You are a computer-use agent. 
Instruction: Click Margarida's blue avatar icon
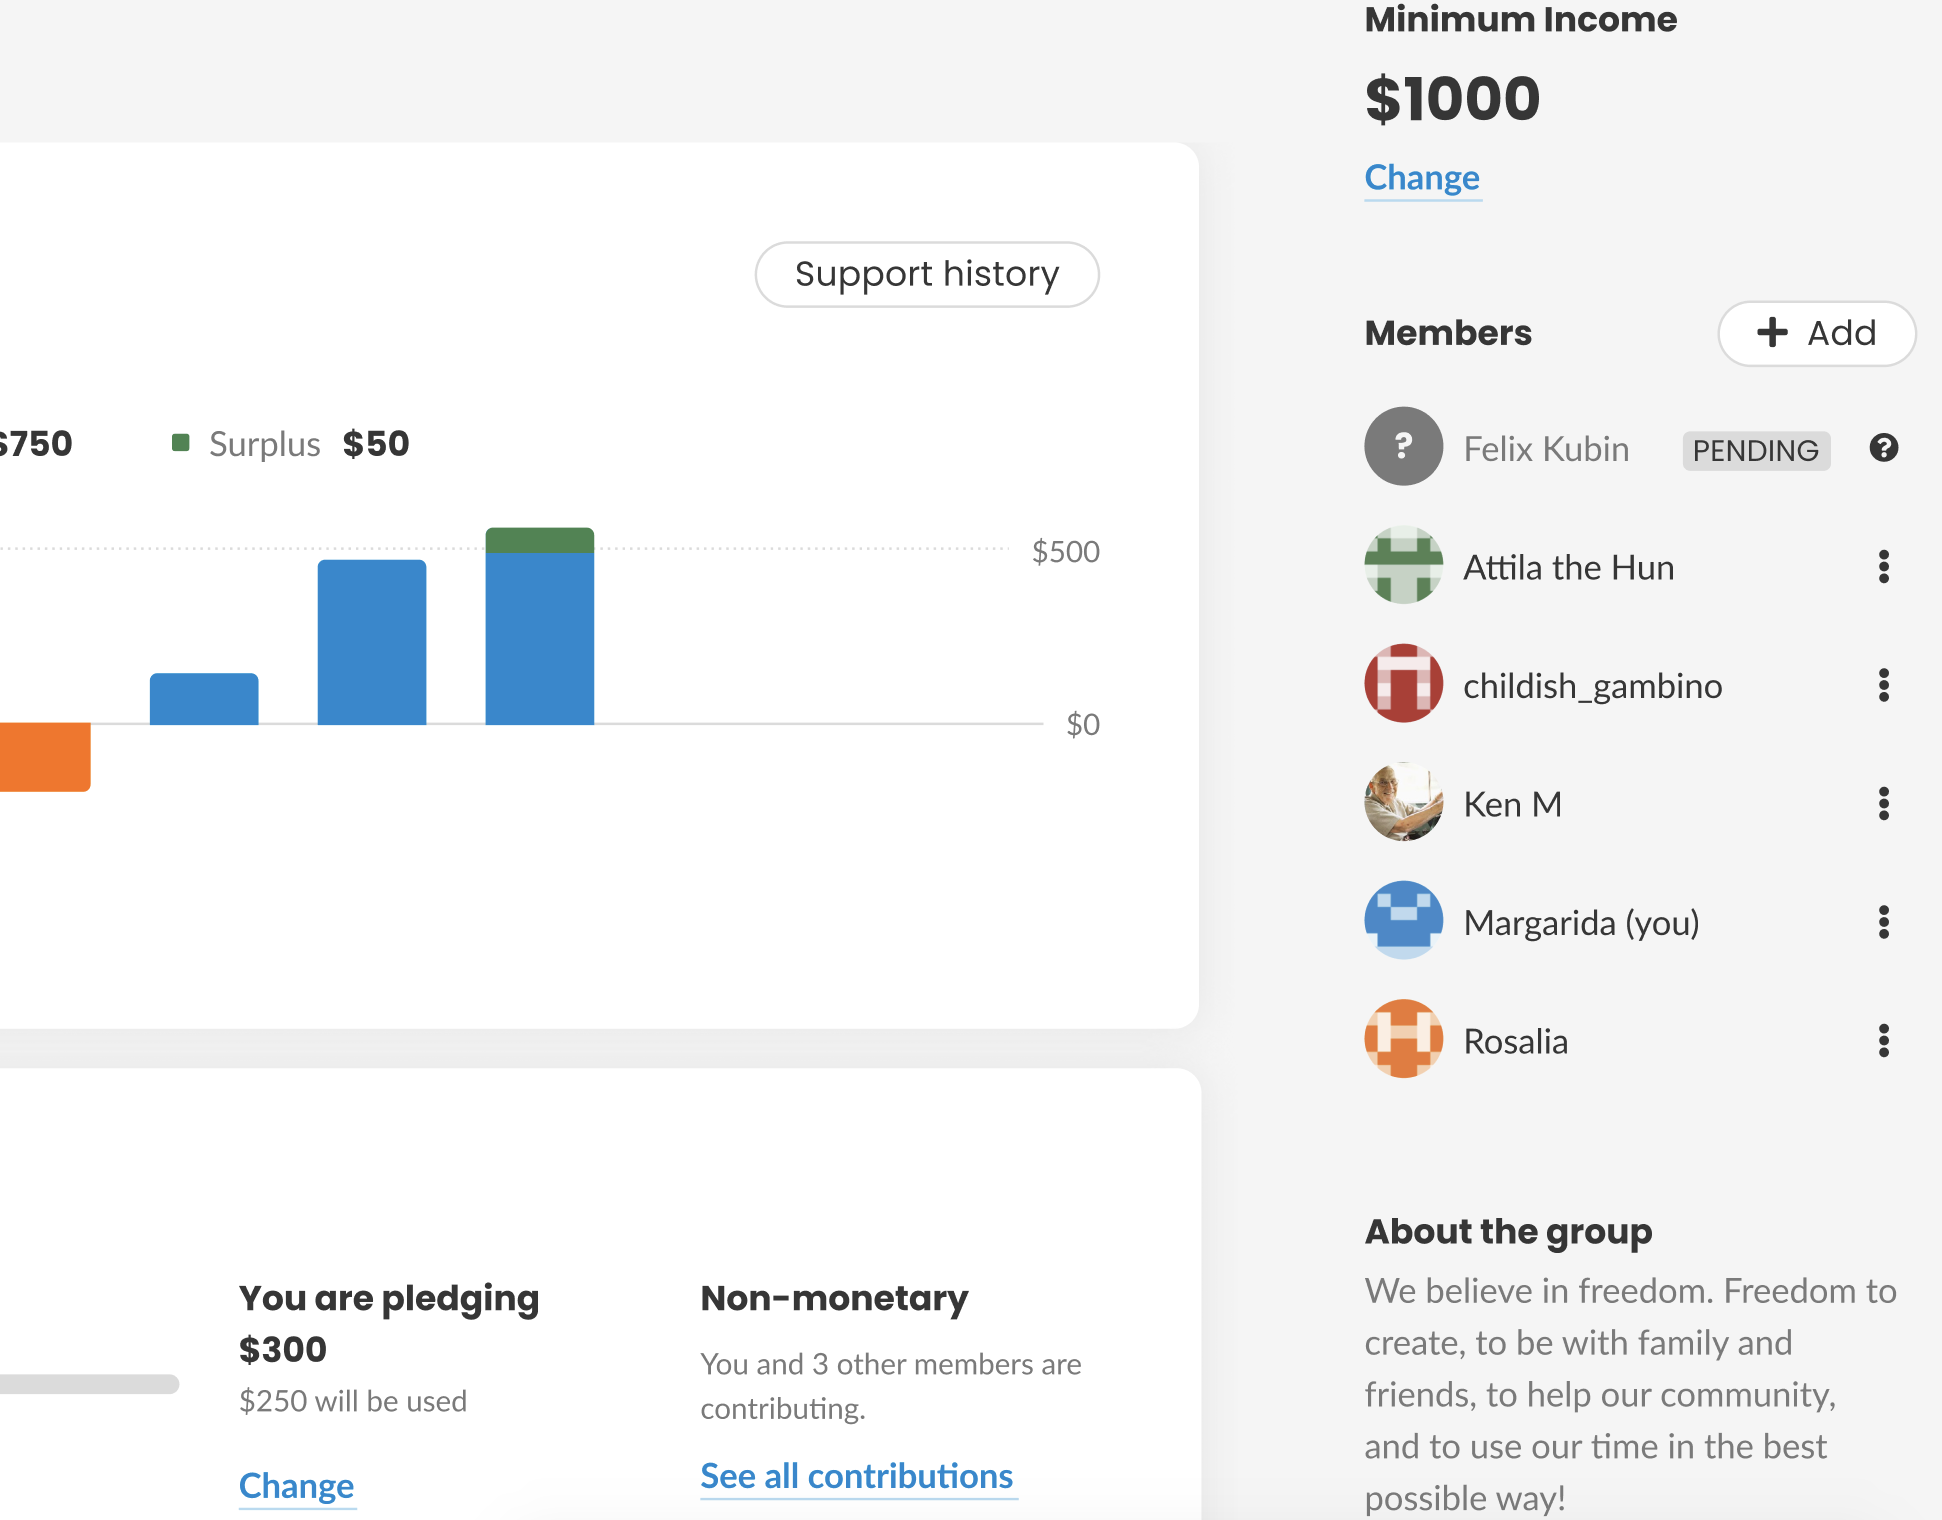point(1403,920)
